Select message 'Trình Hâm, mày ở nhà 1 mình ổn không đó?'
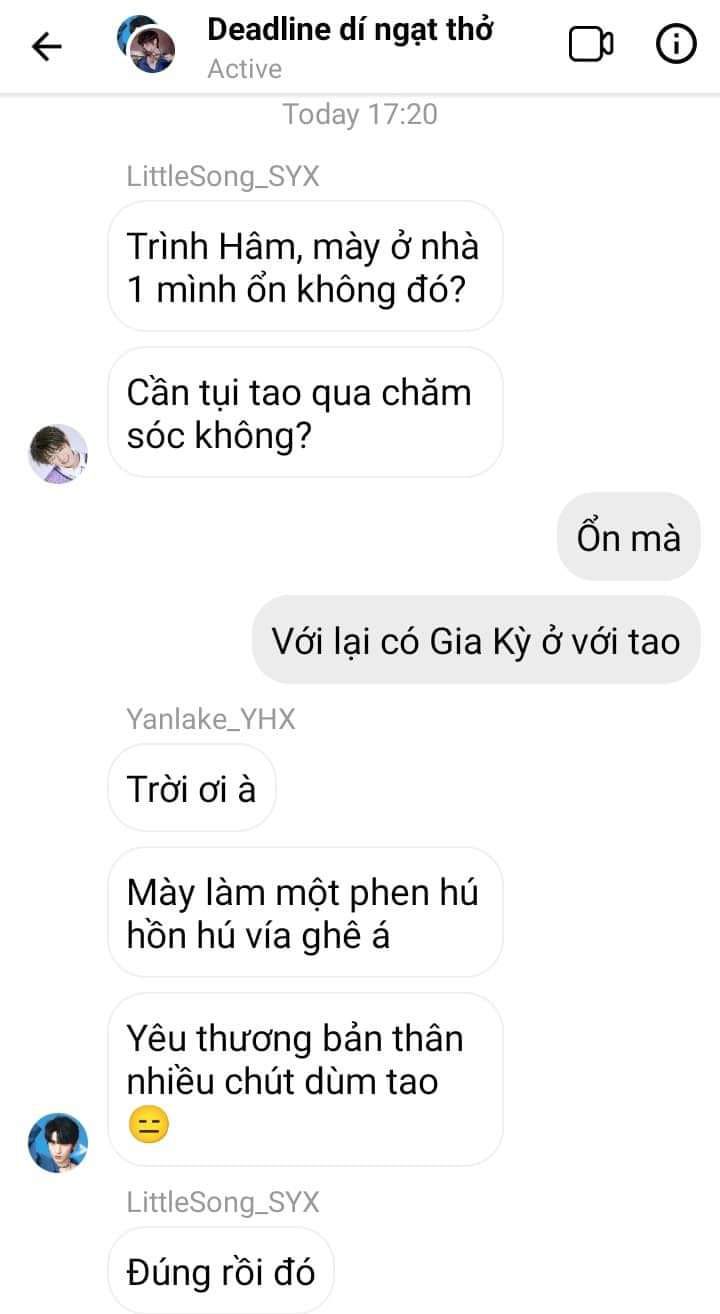This screenshot has width=720, height=1314. click(x=305, y=266)
